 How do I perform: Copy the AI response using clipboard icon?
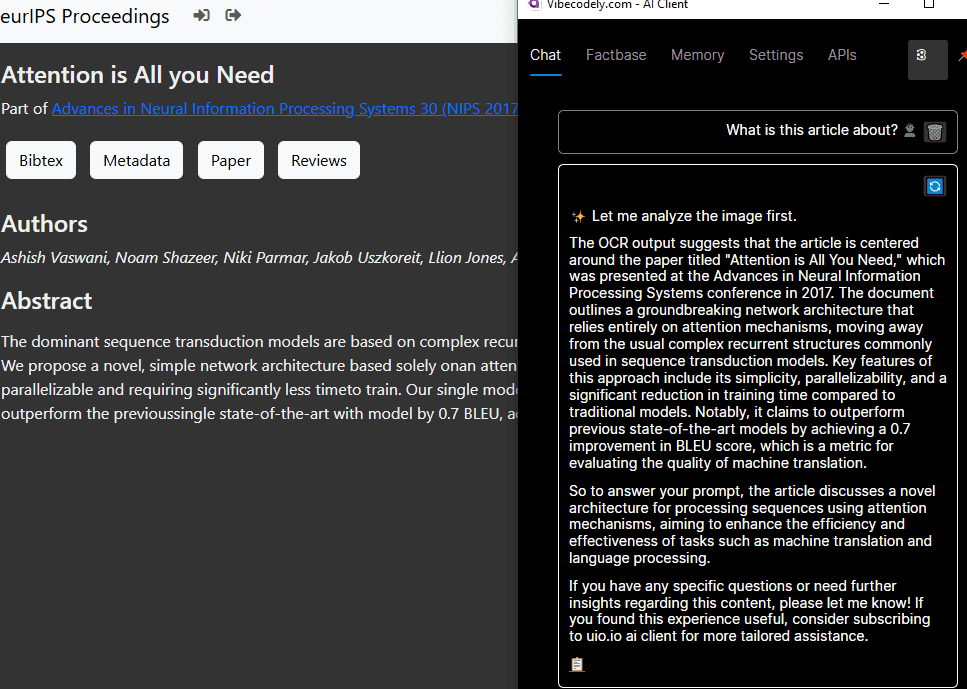(x=577, y=664)
